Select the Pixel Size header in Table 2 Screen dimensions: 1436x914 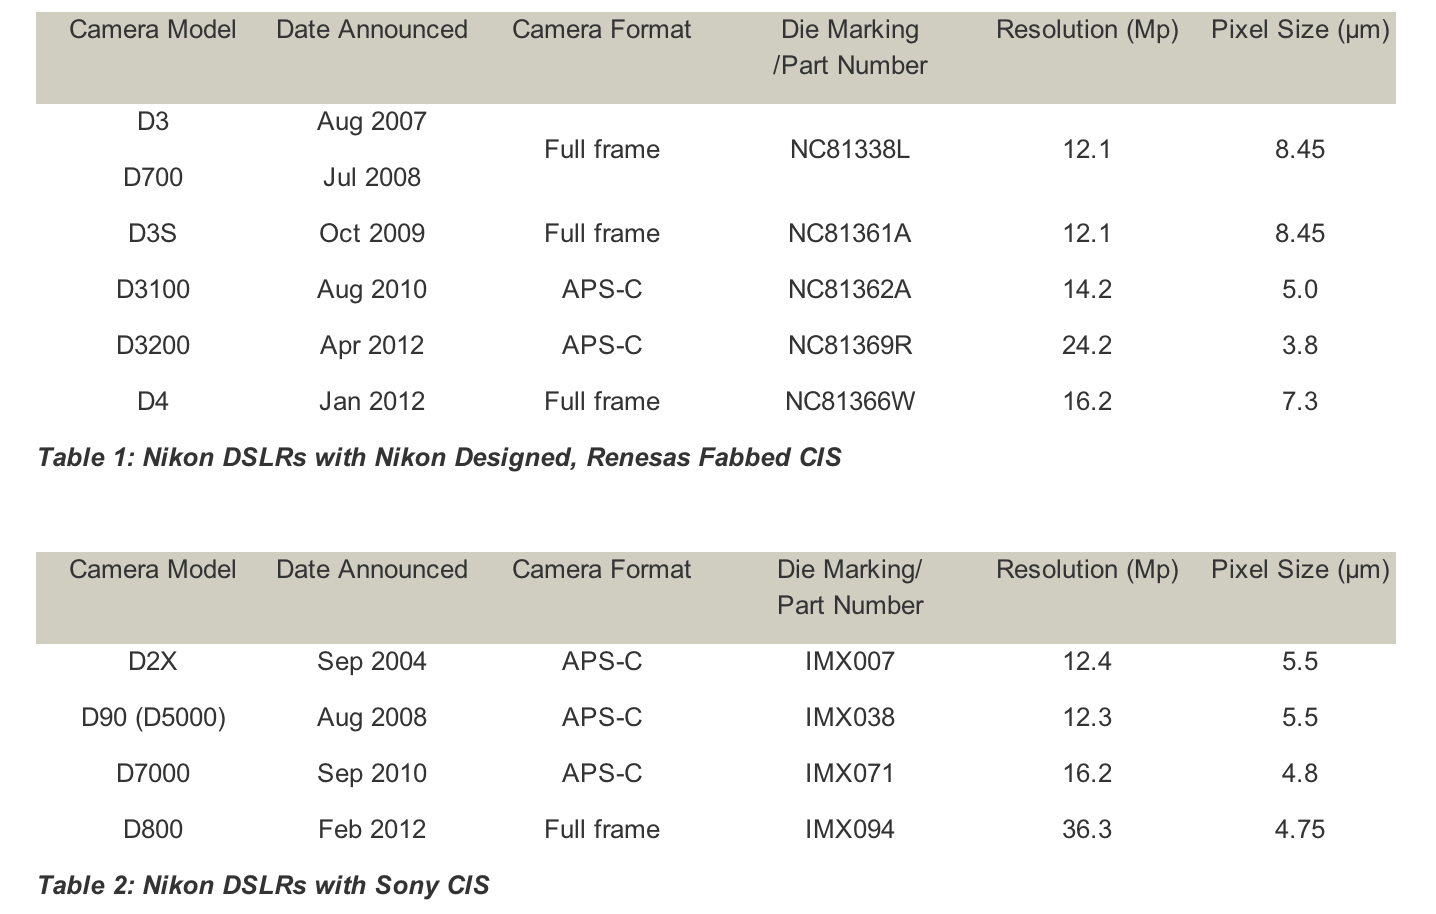1300,570
